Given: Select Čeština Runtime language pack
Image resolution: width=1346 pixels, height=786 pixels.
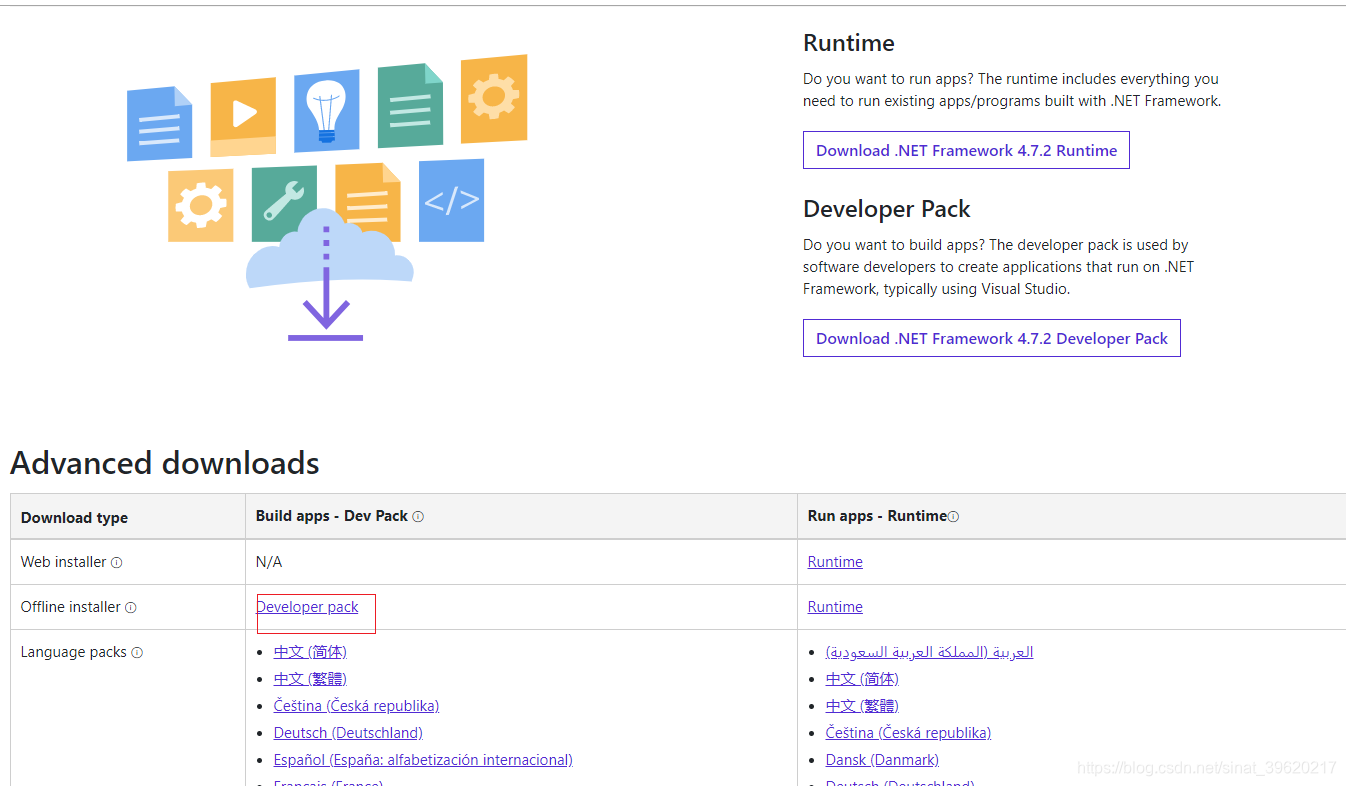Looking at the screenshot, I should point(908,733).
